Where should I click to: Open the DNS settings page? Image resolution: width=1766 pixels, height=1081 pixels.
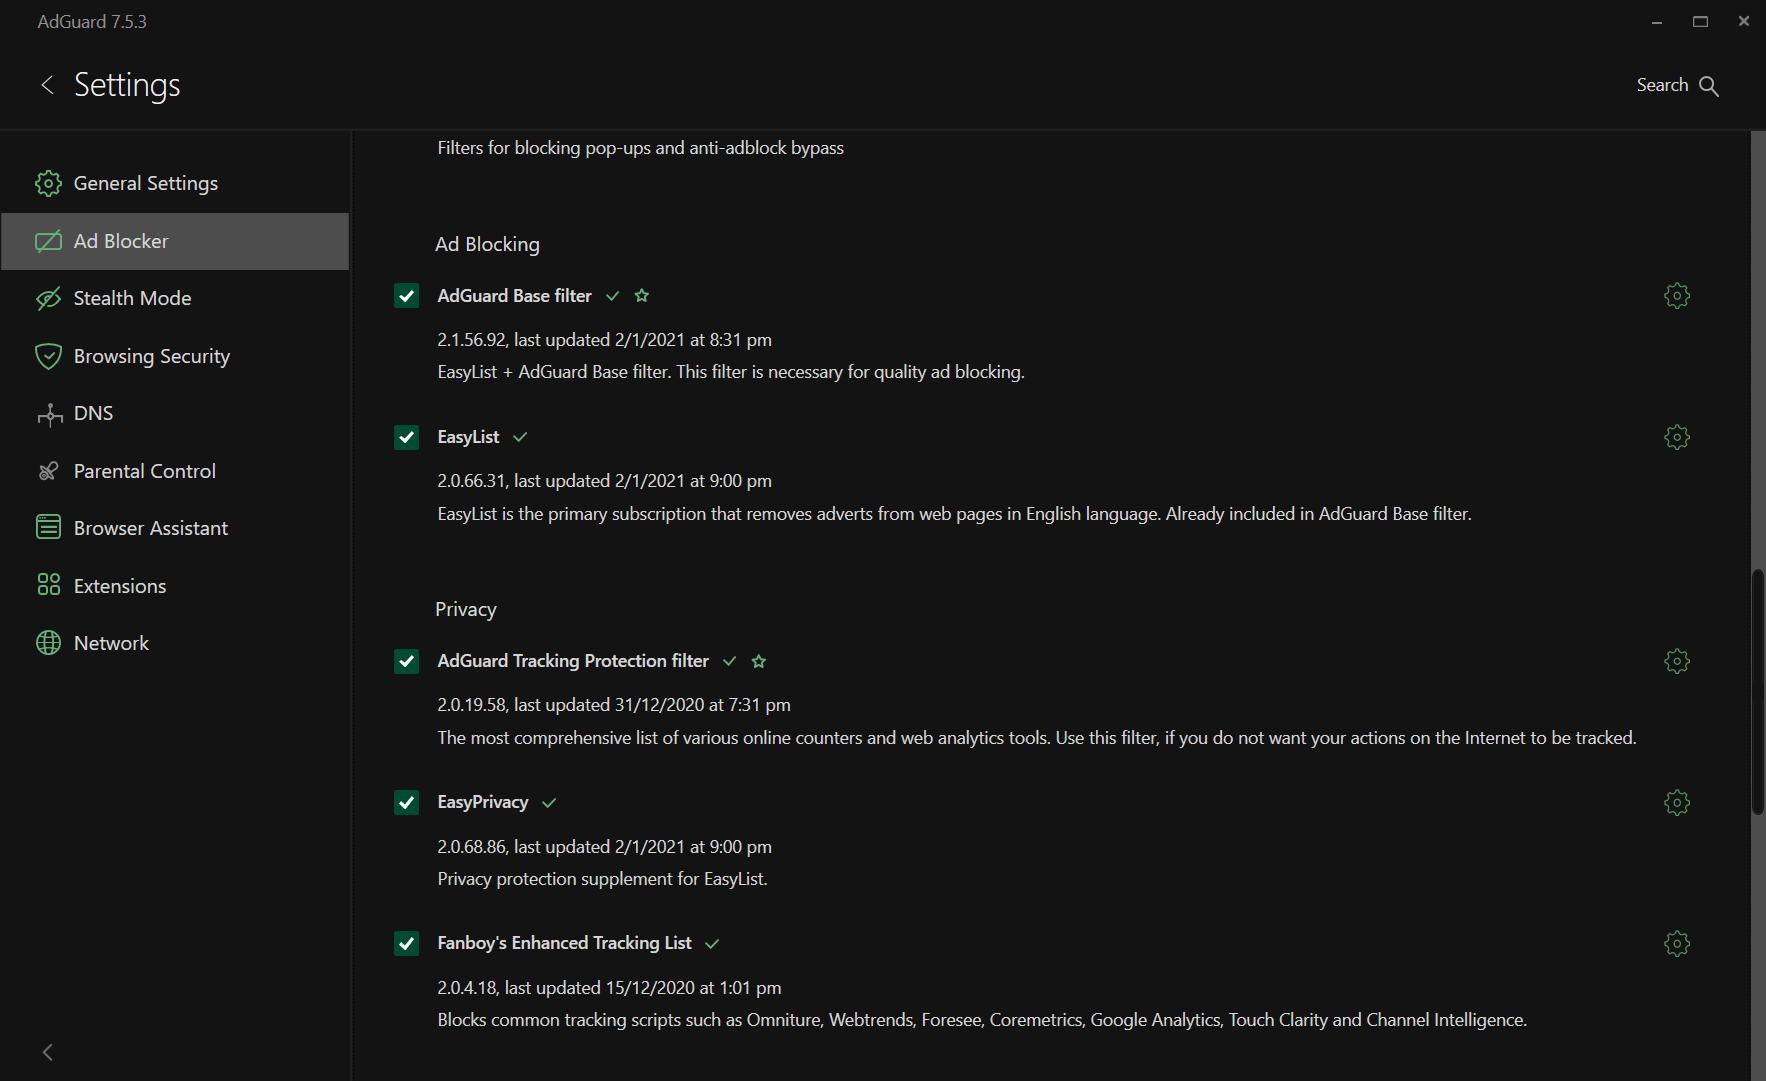[93, 413]
